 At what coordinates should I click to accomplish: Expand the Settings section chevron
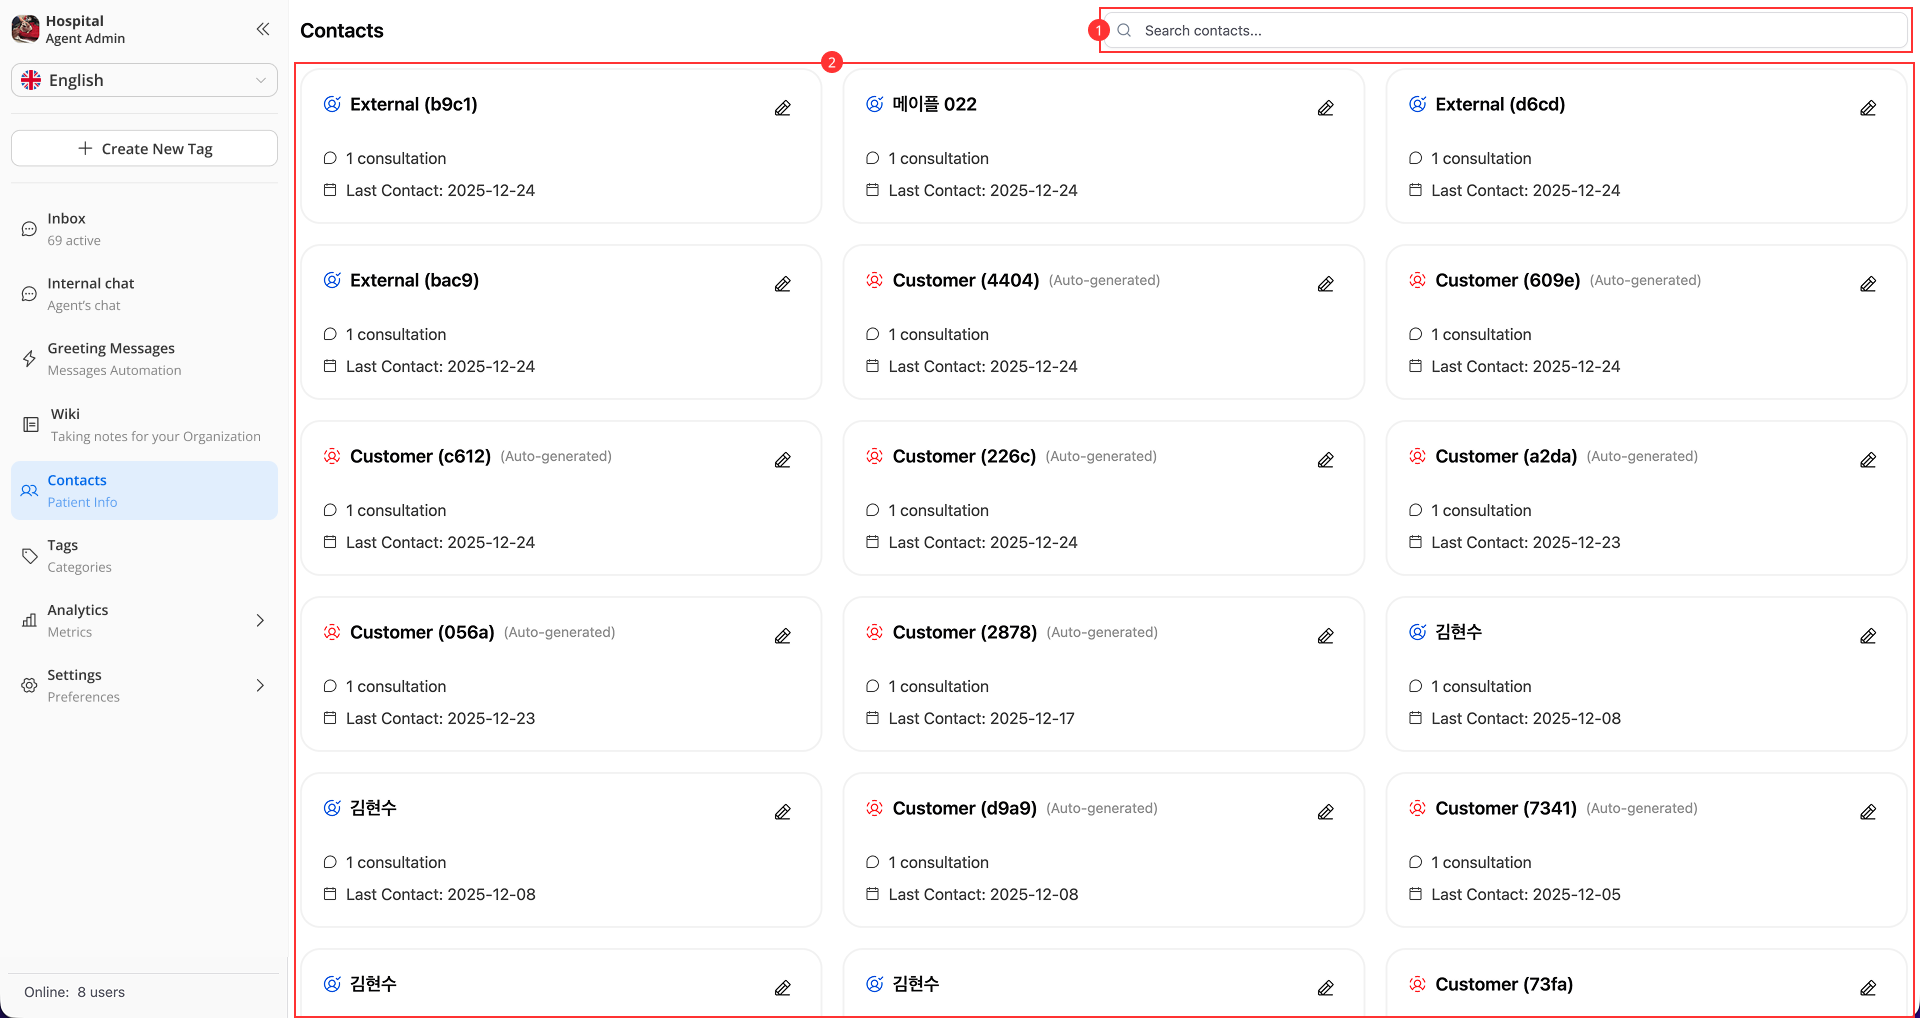pyautogui.click(x=260, y=685)
